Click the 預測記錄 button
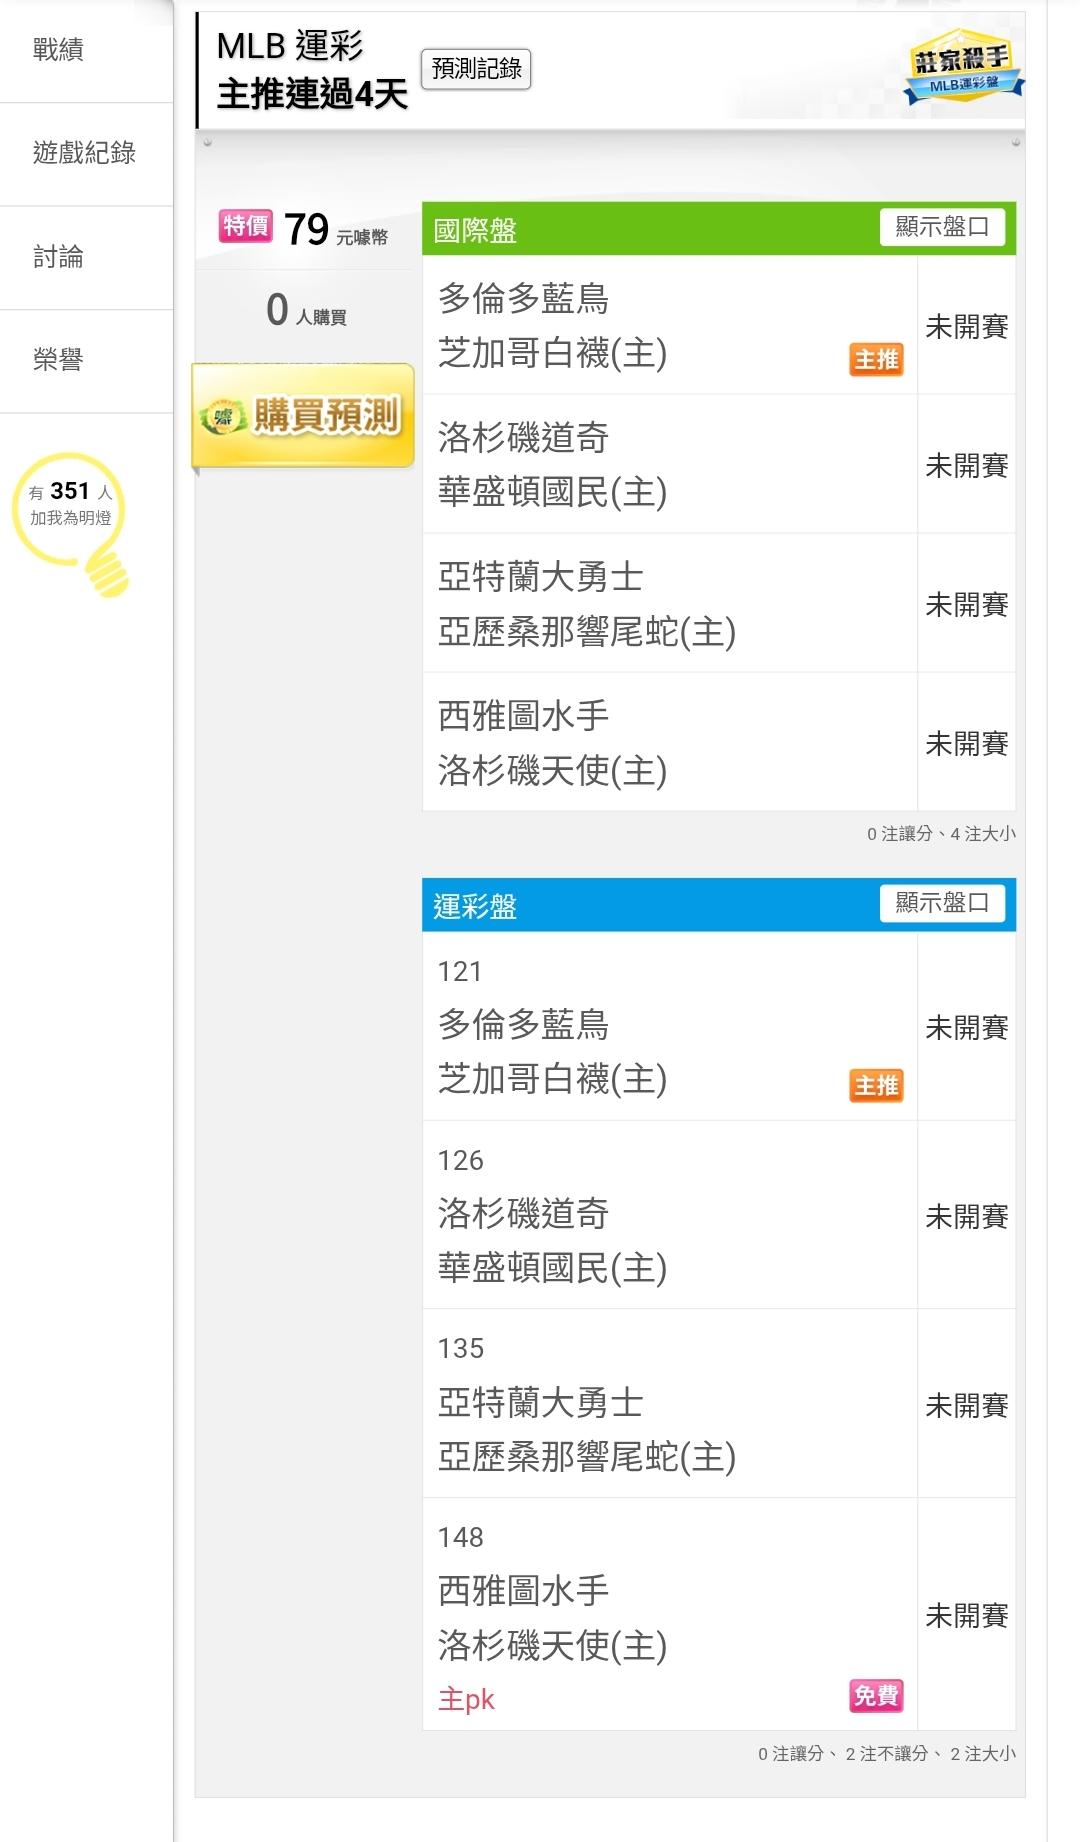Image resolution: width=1080 pixels, height=1842 pixels. 476,69
